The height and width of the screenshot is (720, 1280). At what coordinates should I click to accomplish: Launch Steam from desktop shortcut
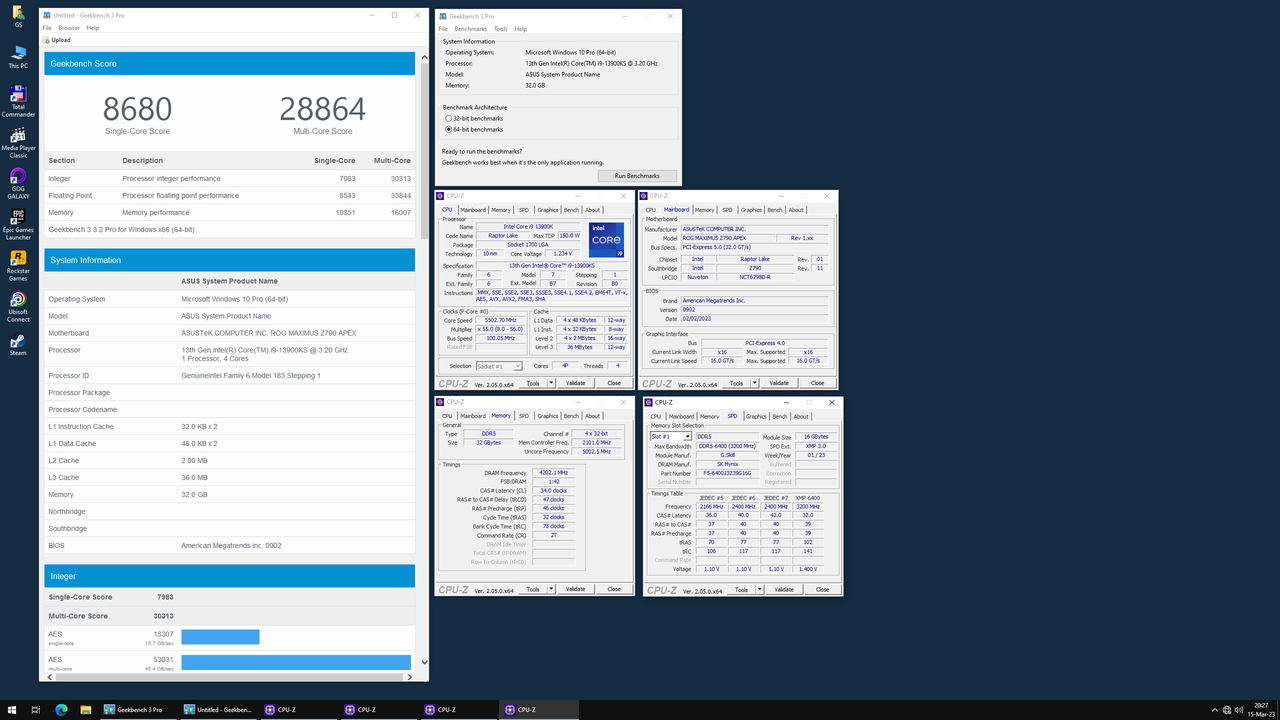(x=18, y=345)
